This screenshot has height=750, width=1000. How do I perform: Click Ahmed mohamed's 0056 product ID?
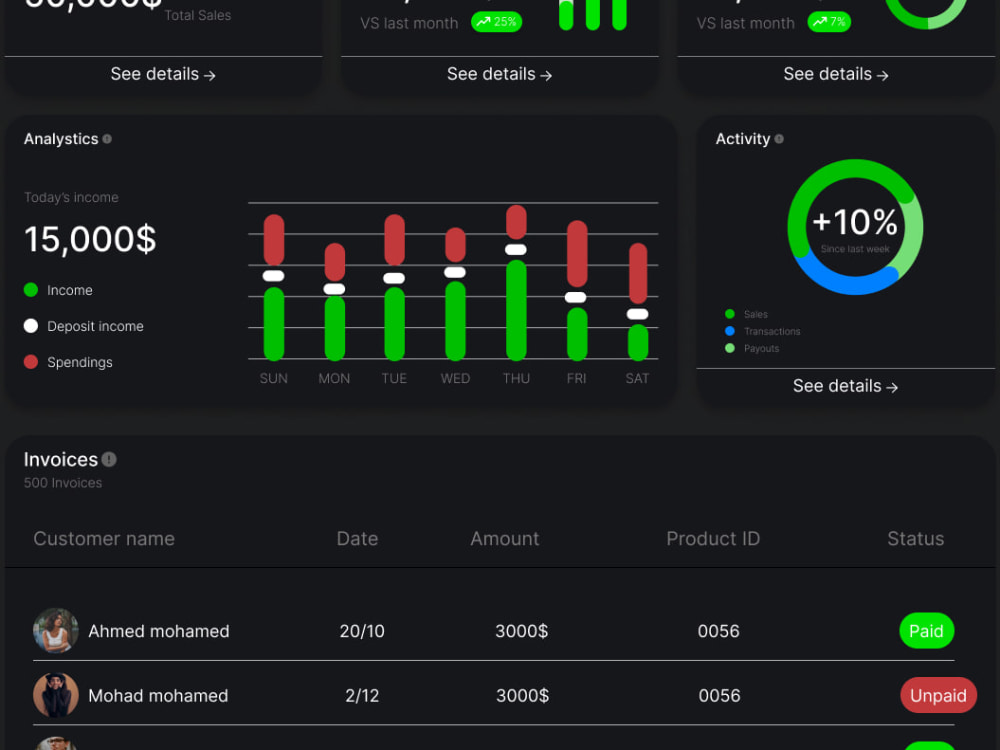pyautogui.click(x=719, y=631)
